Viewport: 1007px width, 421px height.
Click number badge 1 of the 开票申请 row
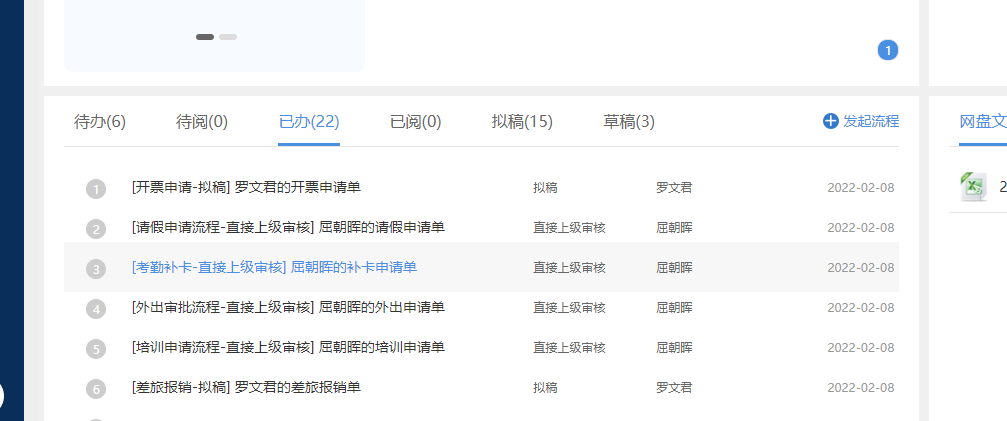96,189
